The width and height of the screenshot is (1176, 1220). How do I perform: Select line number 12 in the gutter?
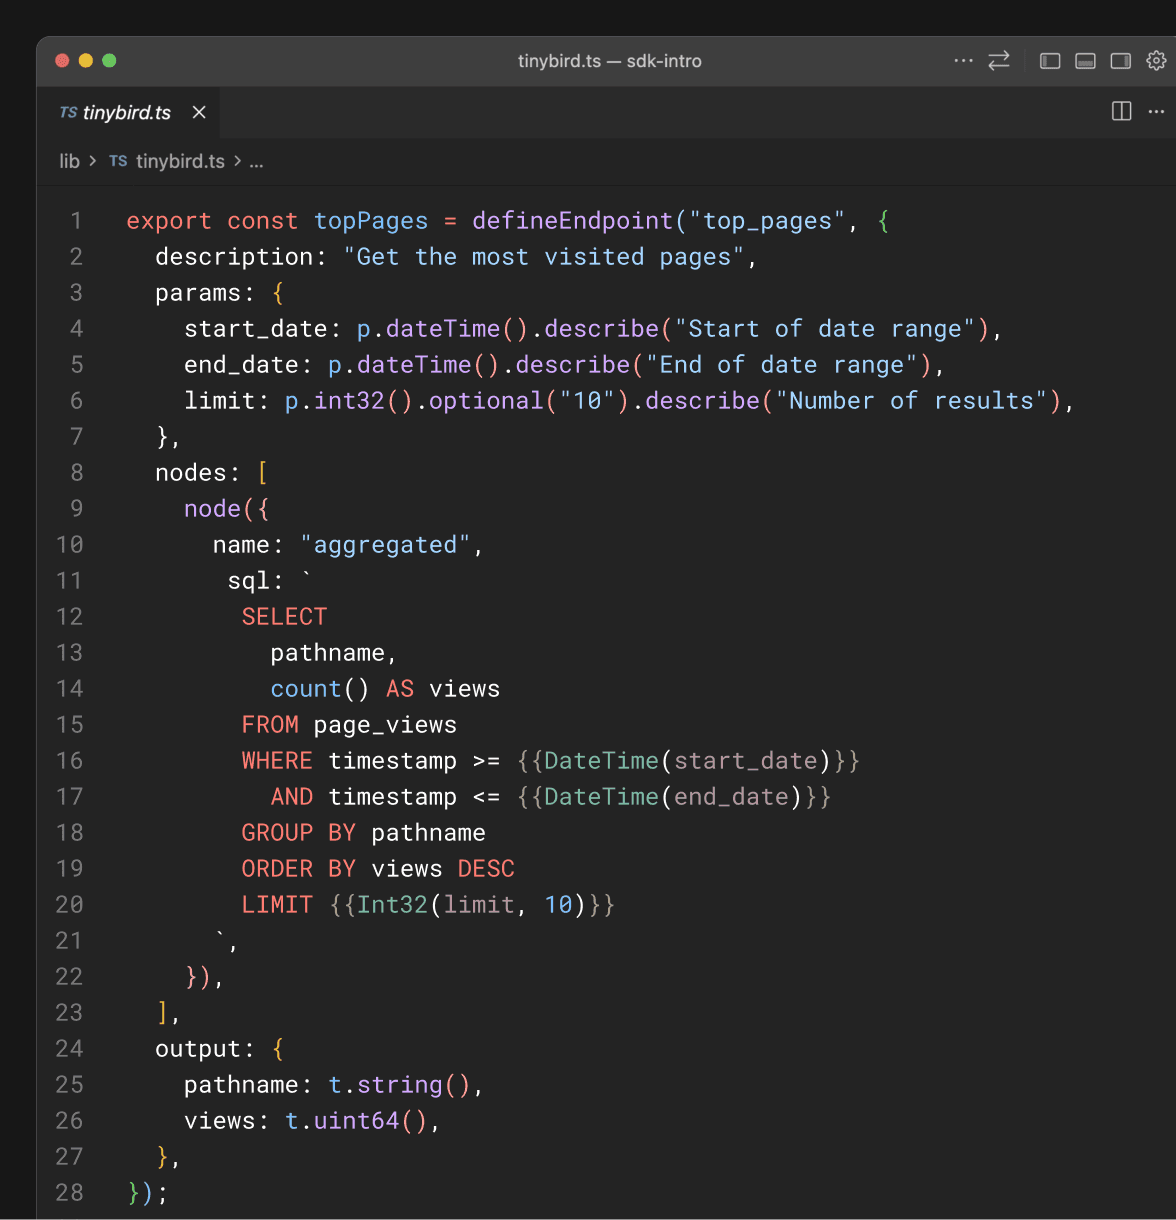click(69, 616)
